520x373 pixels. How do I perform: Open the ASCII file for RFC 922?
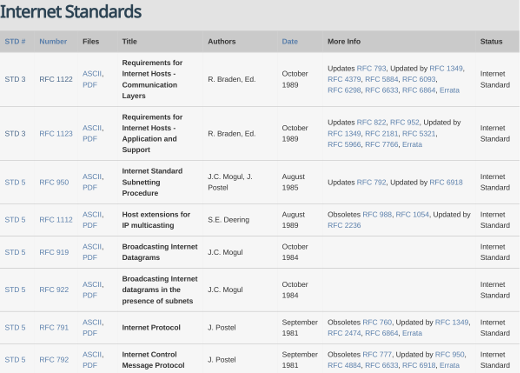(x=93, y=285)
